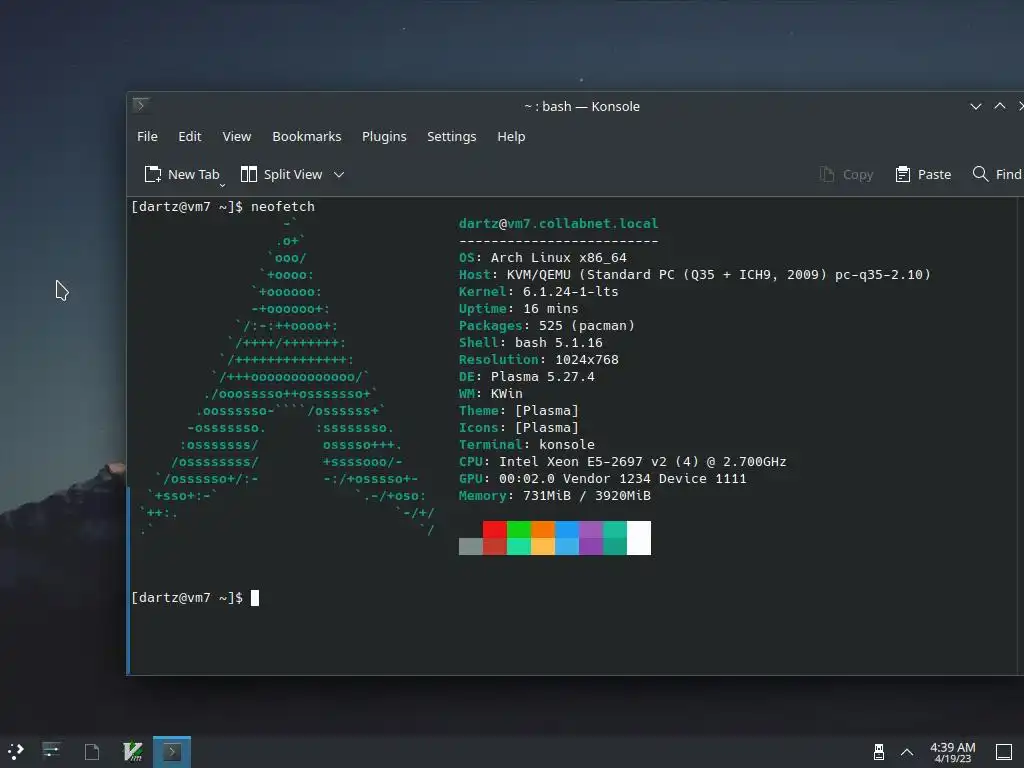Expand the Split View dropdown arrow
Image resolution: width=1024 pixels, height=768 pixels.
click(x=338, y=174)
